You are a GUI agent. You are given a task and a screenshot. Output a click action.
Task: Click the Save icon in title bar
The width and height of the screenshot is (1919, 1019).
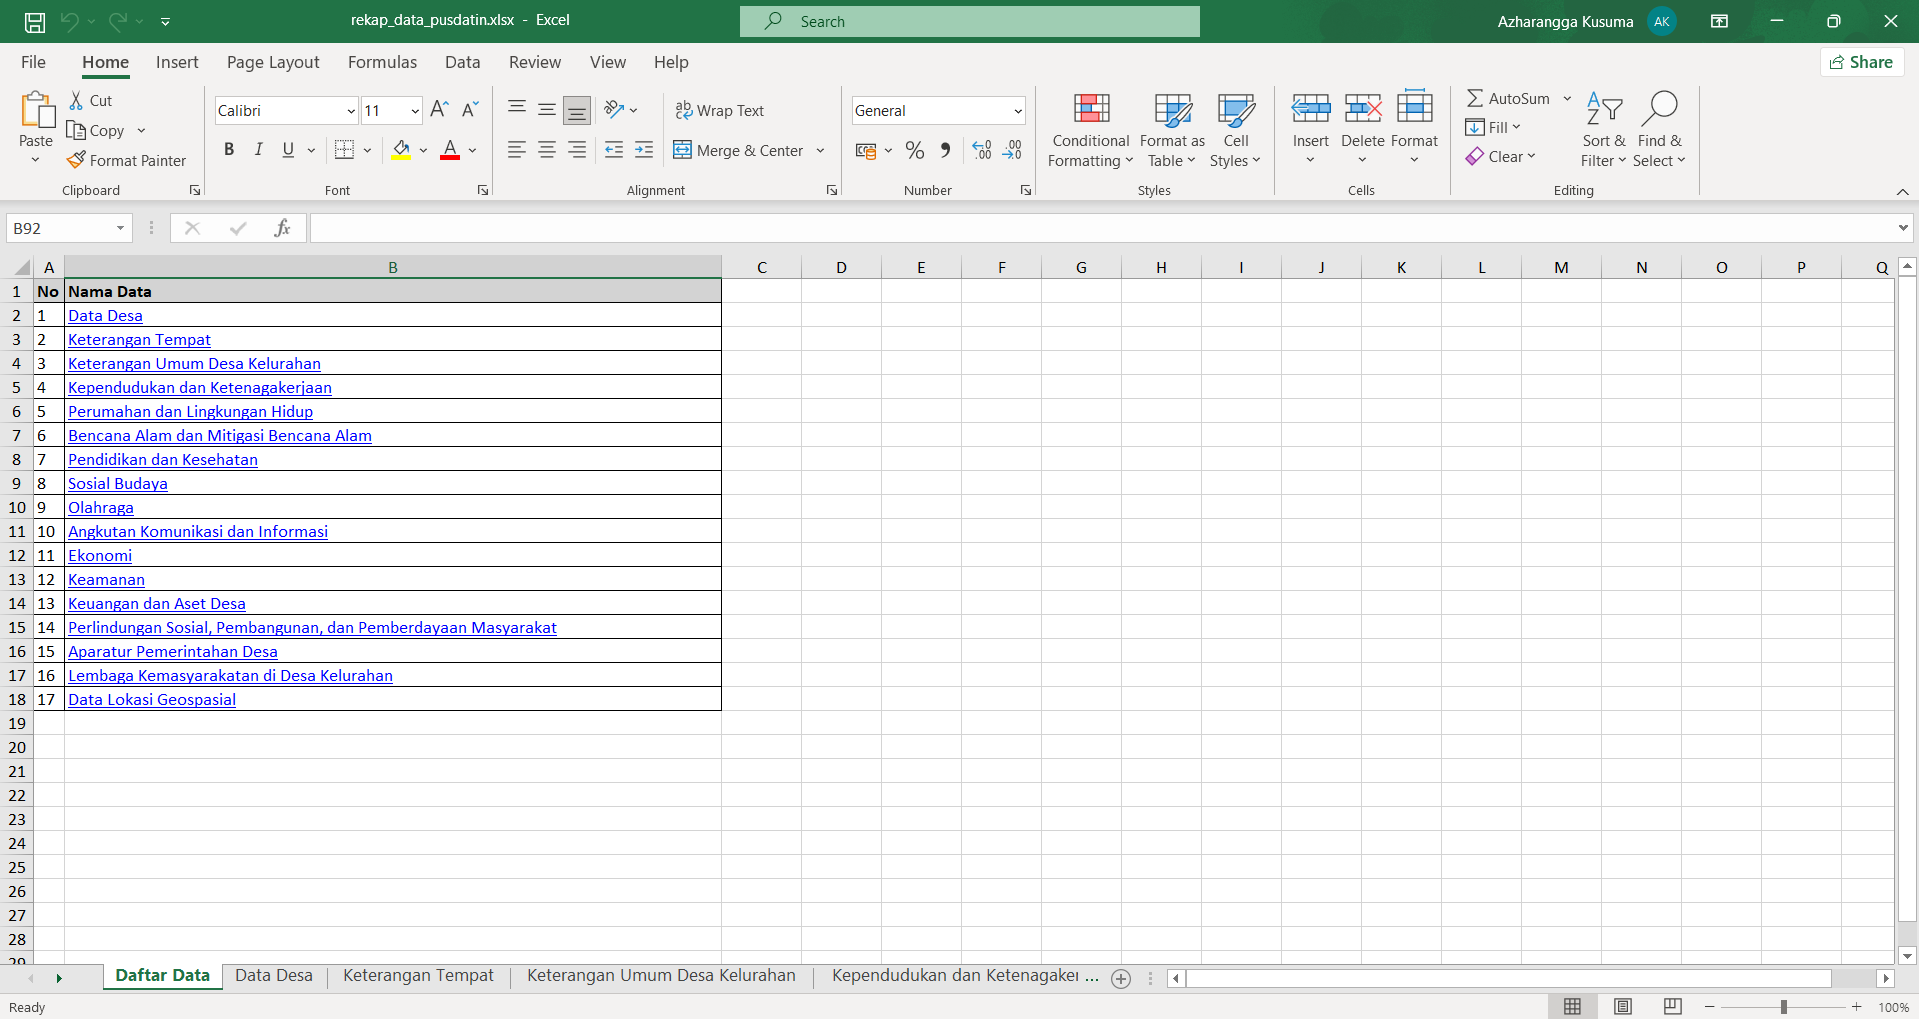pos(35,21)
